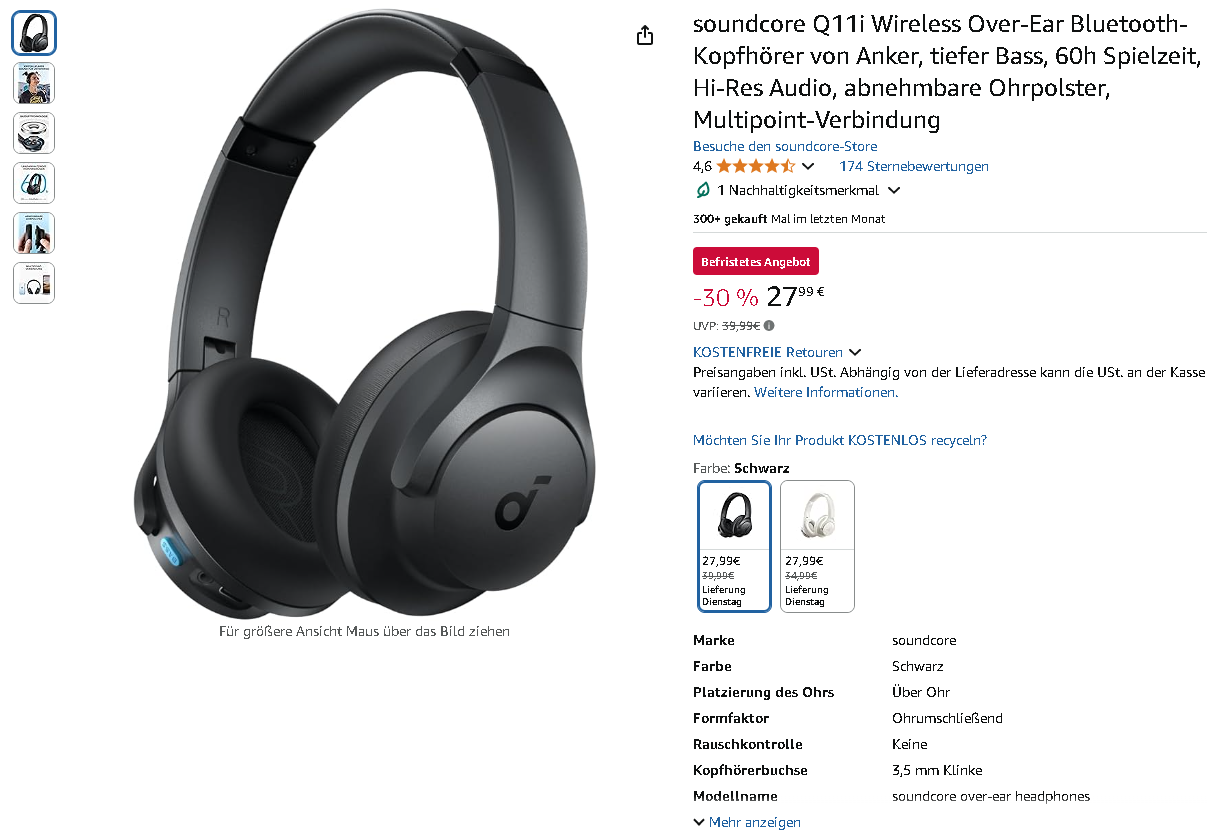Expand Mehr anzeigen product details
This screenshot has height=835, width=1211.
(747, 822)
